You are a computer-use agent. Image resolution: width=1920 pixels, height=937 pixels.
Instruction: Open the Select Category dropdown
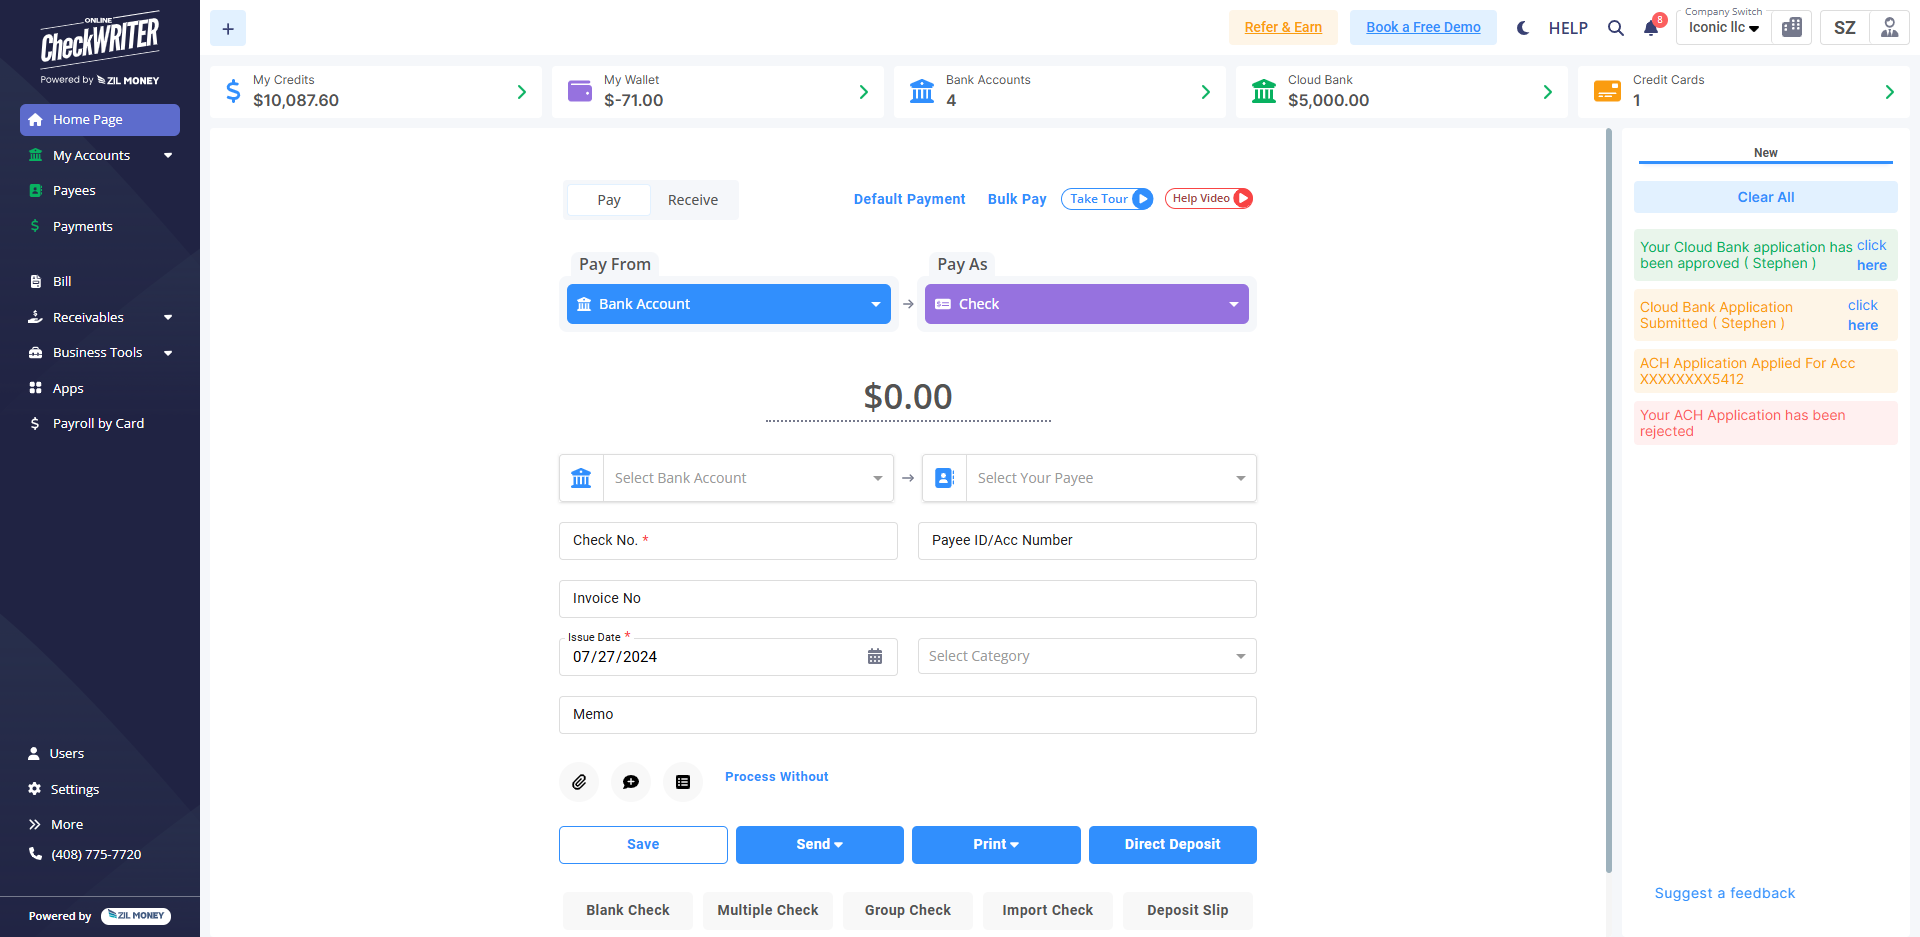pyautogui.click(x=1087, y=656)
